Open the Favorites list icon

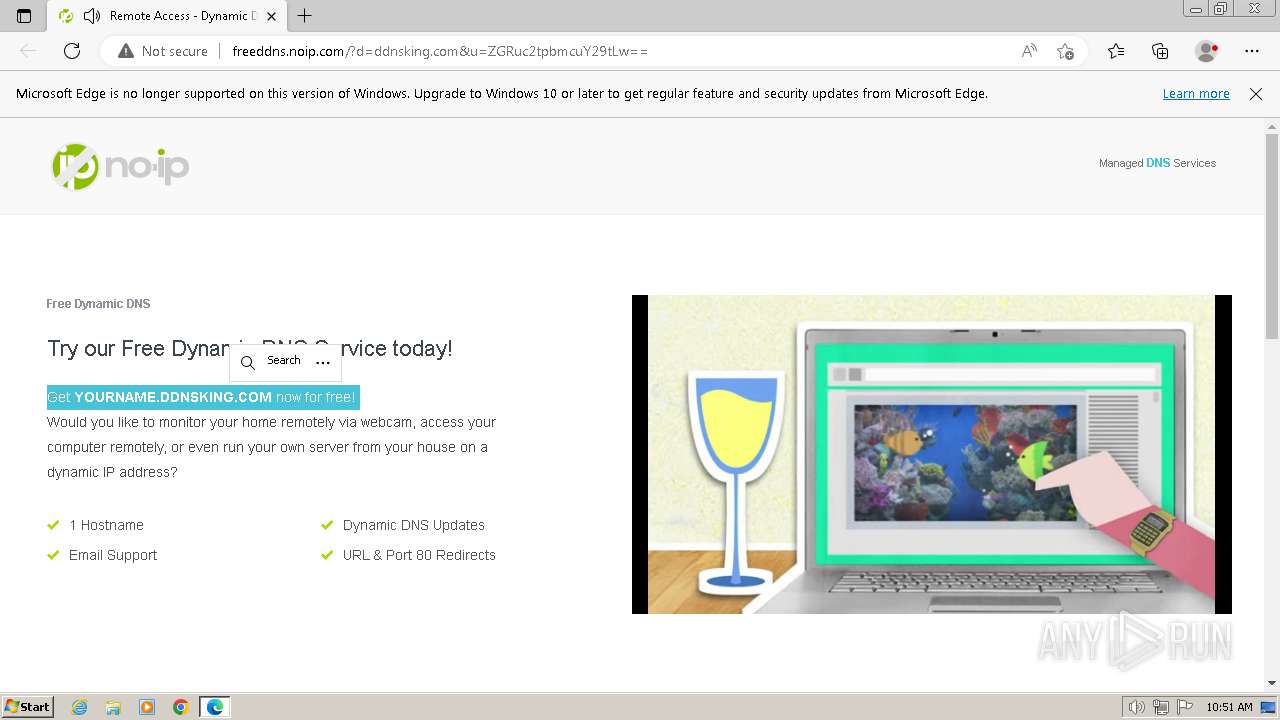click(1116, 51)
